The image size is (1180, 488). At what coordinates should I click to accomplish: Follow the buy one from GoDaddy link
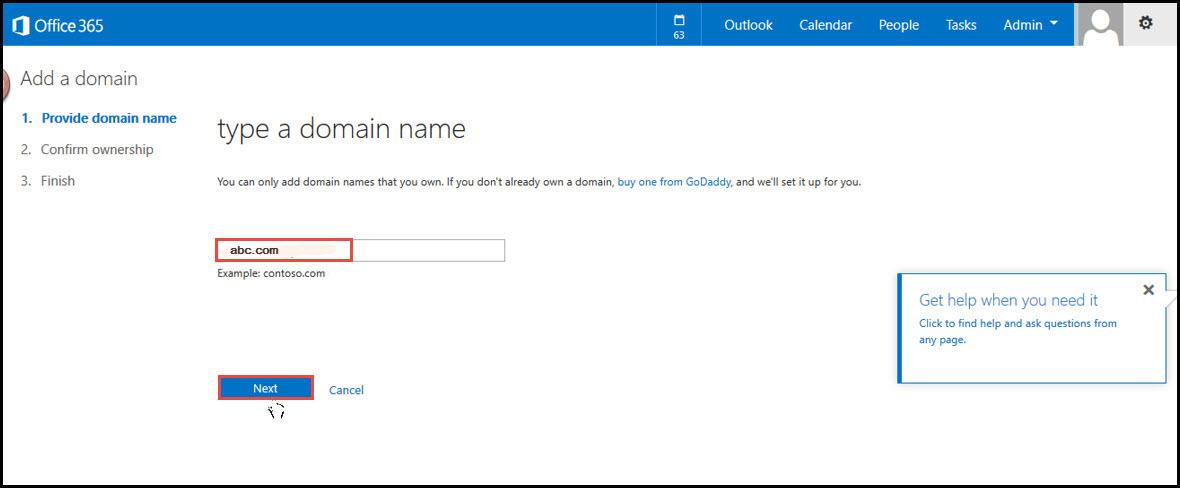(x=674, y=182)
